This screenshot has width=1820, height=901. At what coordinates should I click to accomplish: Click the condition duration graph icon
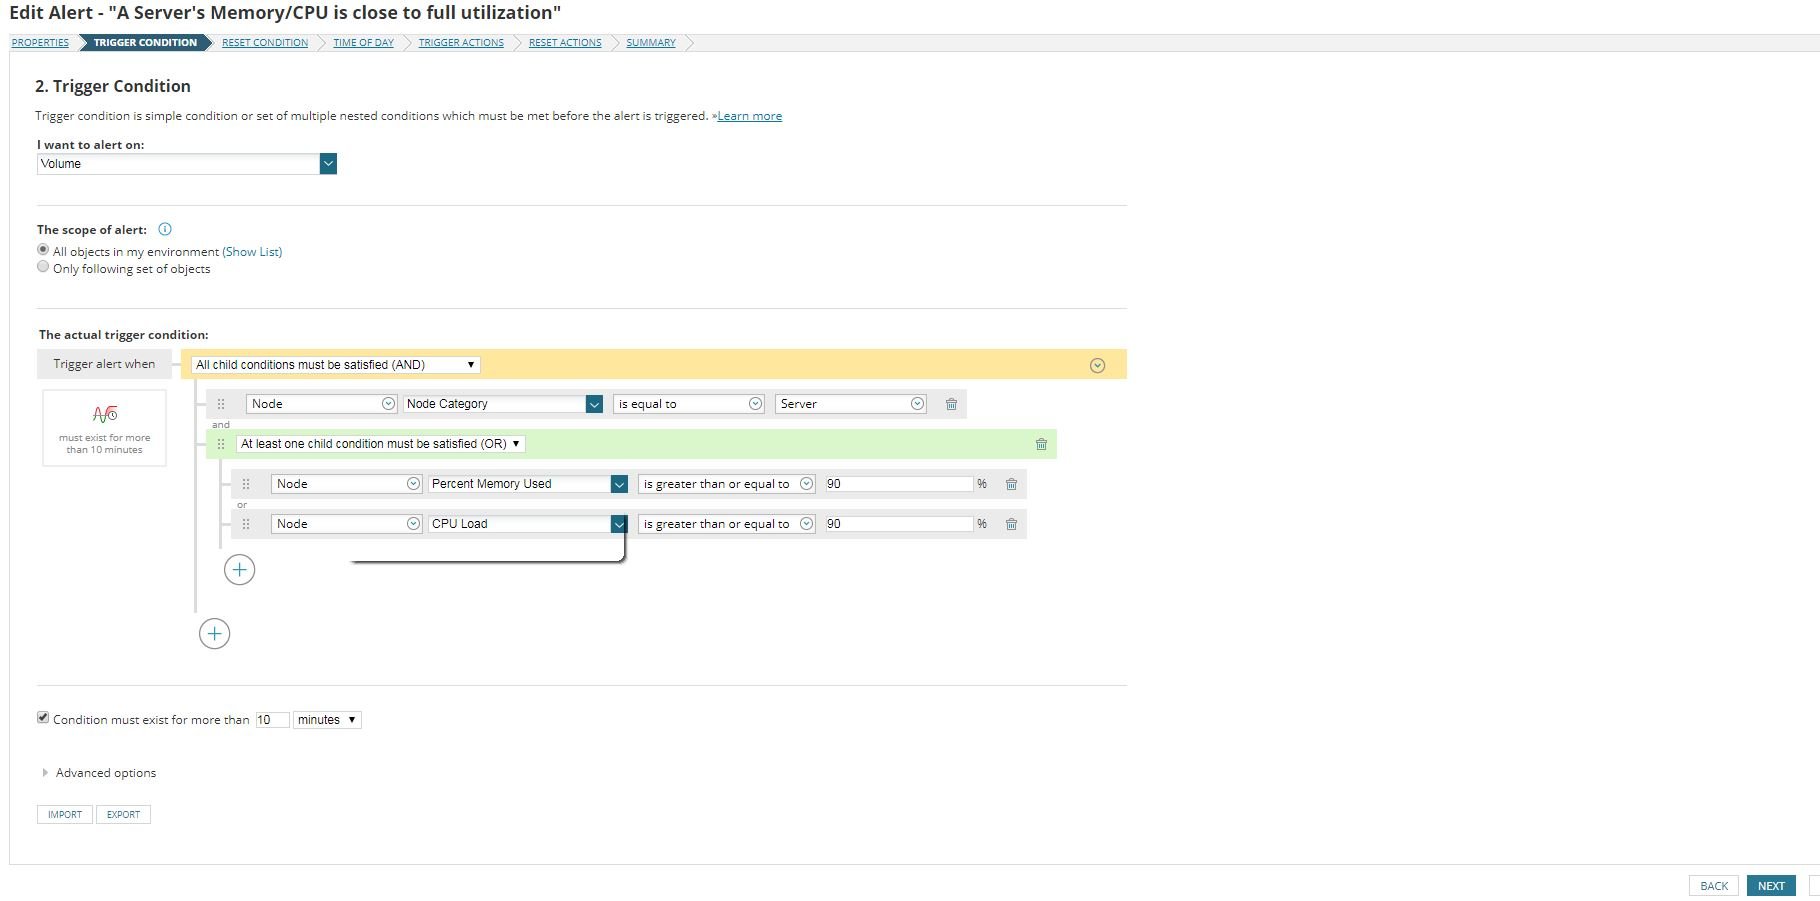click(x=105, y=414)
